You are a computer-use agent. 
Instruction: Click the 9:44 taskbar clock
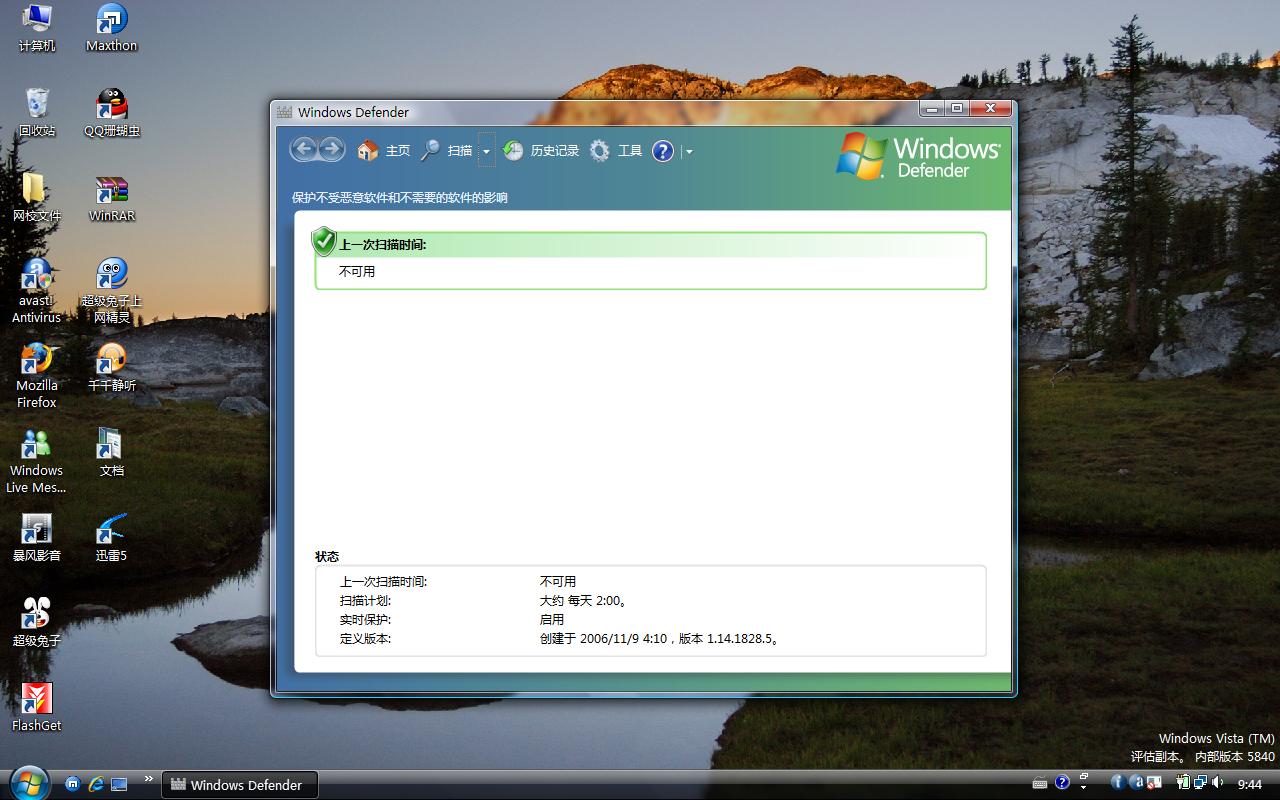tap(1250, 784)
